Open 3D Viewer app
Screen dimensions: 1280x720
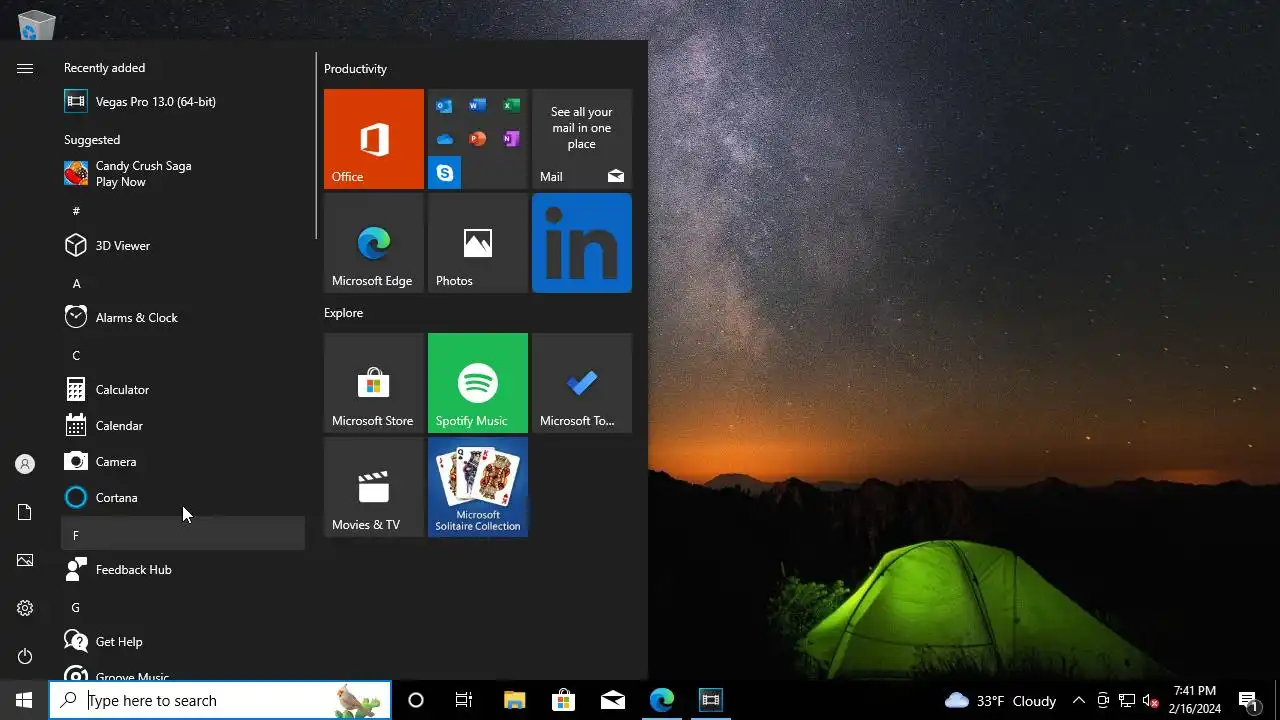(x=183, y=245)
